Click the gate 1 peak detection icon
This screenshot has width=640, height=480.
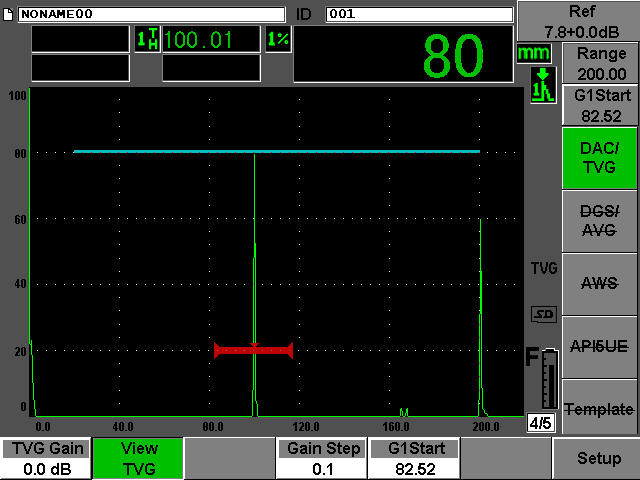[x=542, y=86]
